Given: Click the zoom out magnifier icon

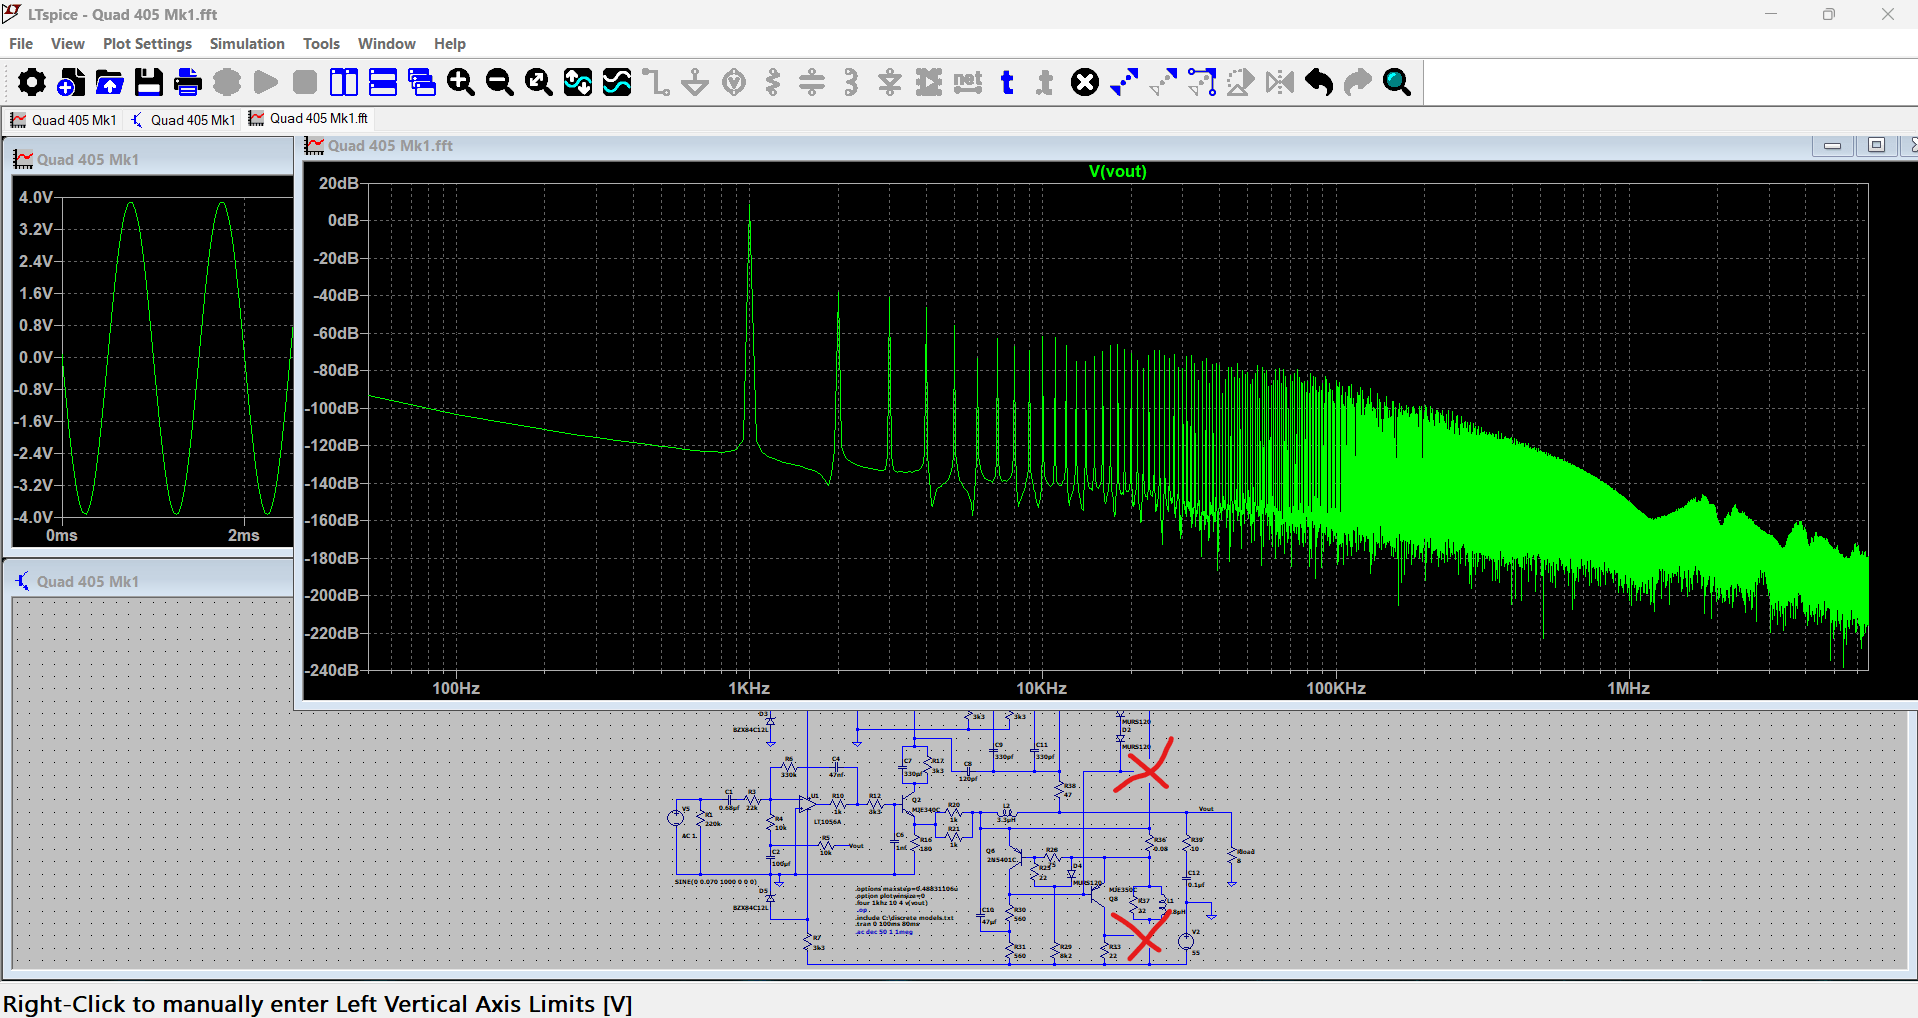Looking at the screenshot, I should coord(500,82).
